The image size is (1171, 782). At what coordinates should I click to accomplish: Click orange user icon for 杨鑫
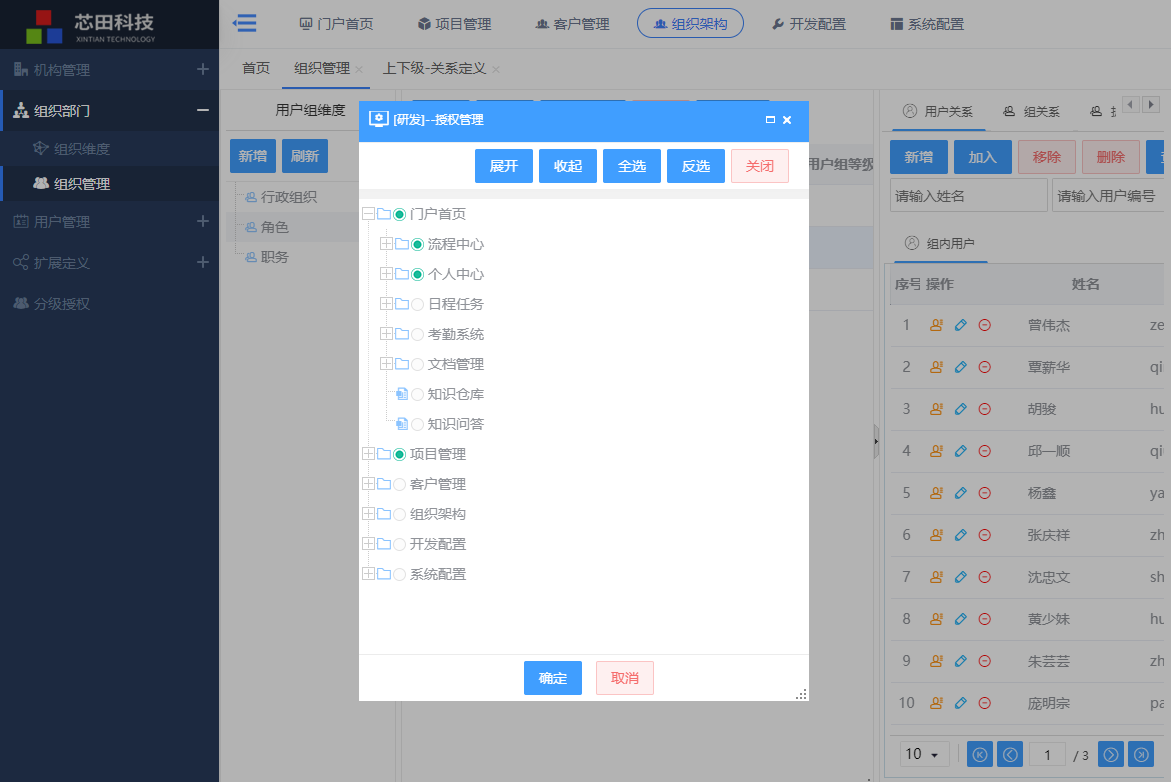tap(937, 493)
